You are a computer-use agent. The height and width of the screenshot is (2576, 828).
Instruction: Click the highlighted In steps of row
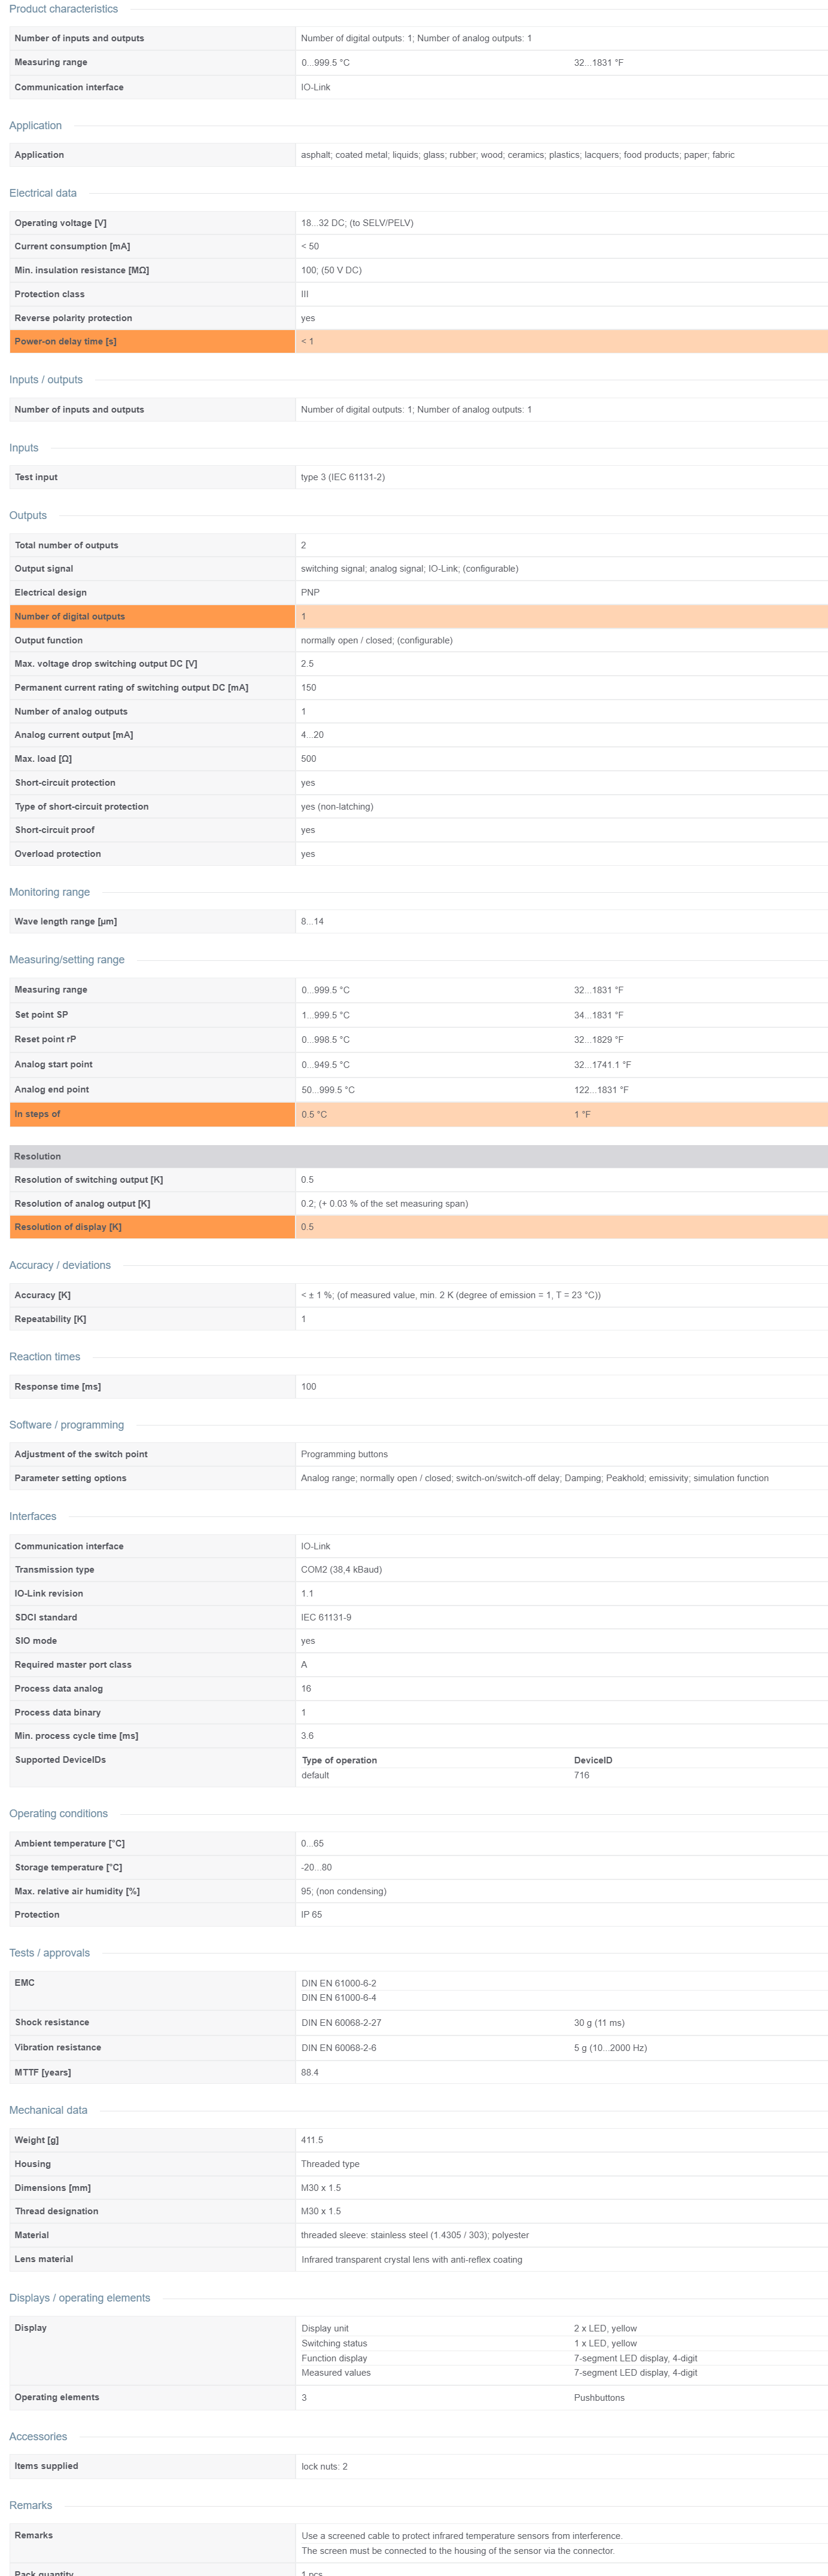418,1114
